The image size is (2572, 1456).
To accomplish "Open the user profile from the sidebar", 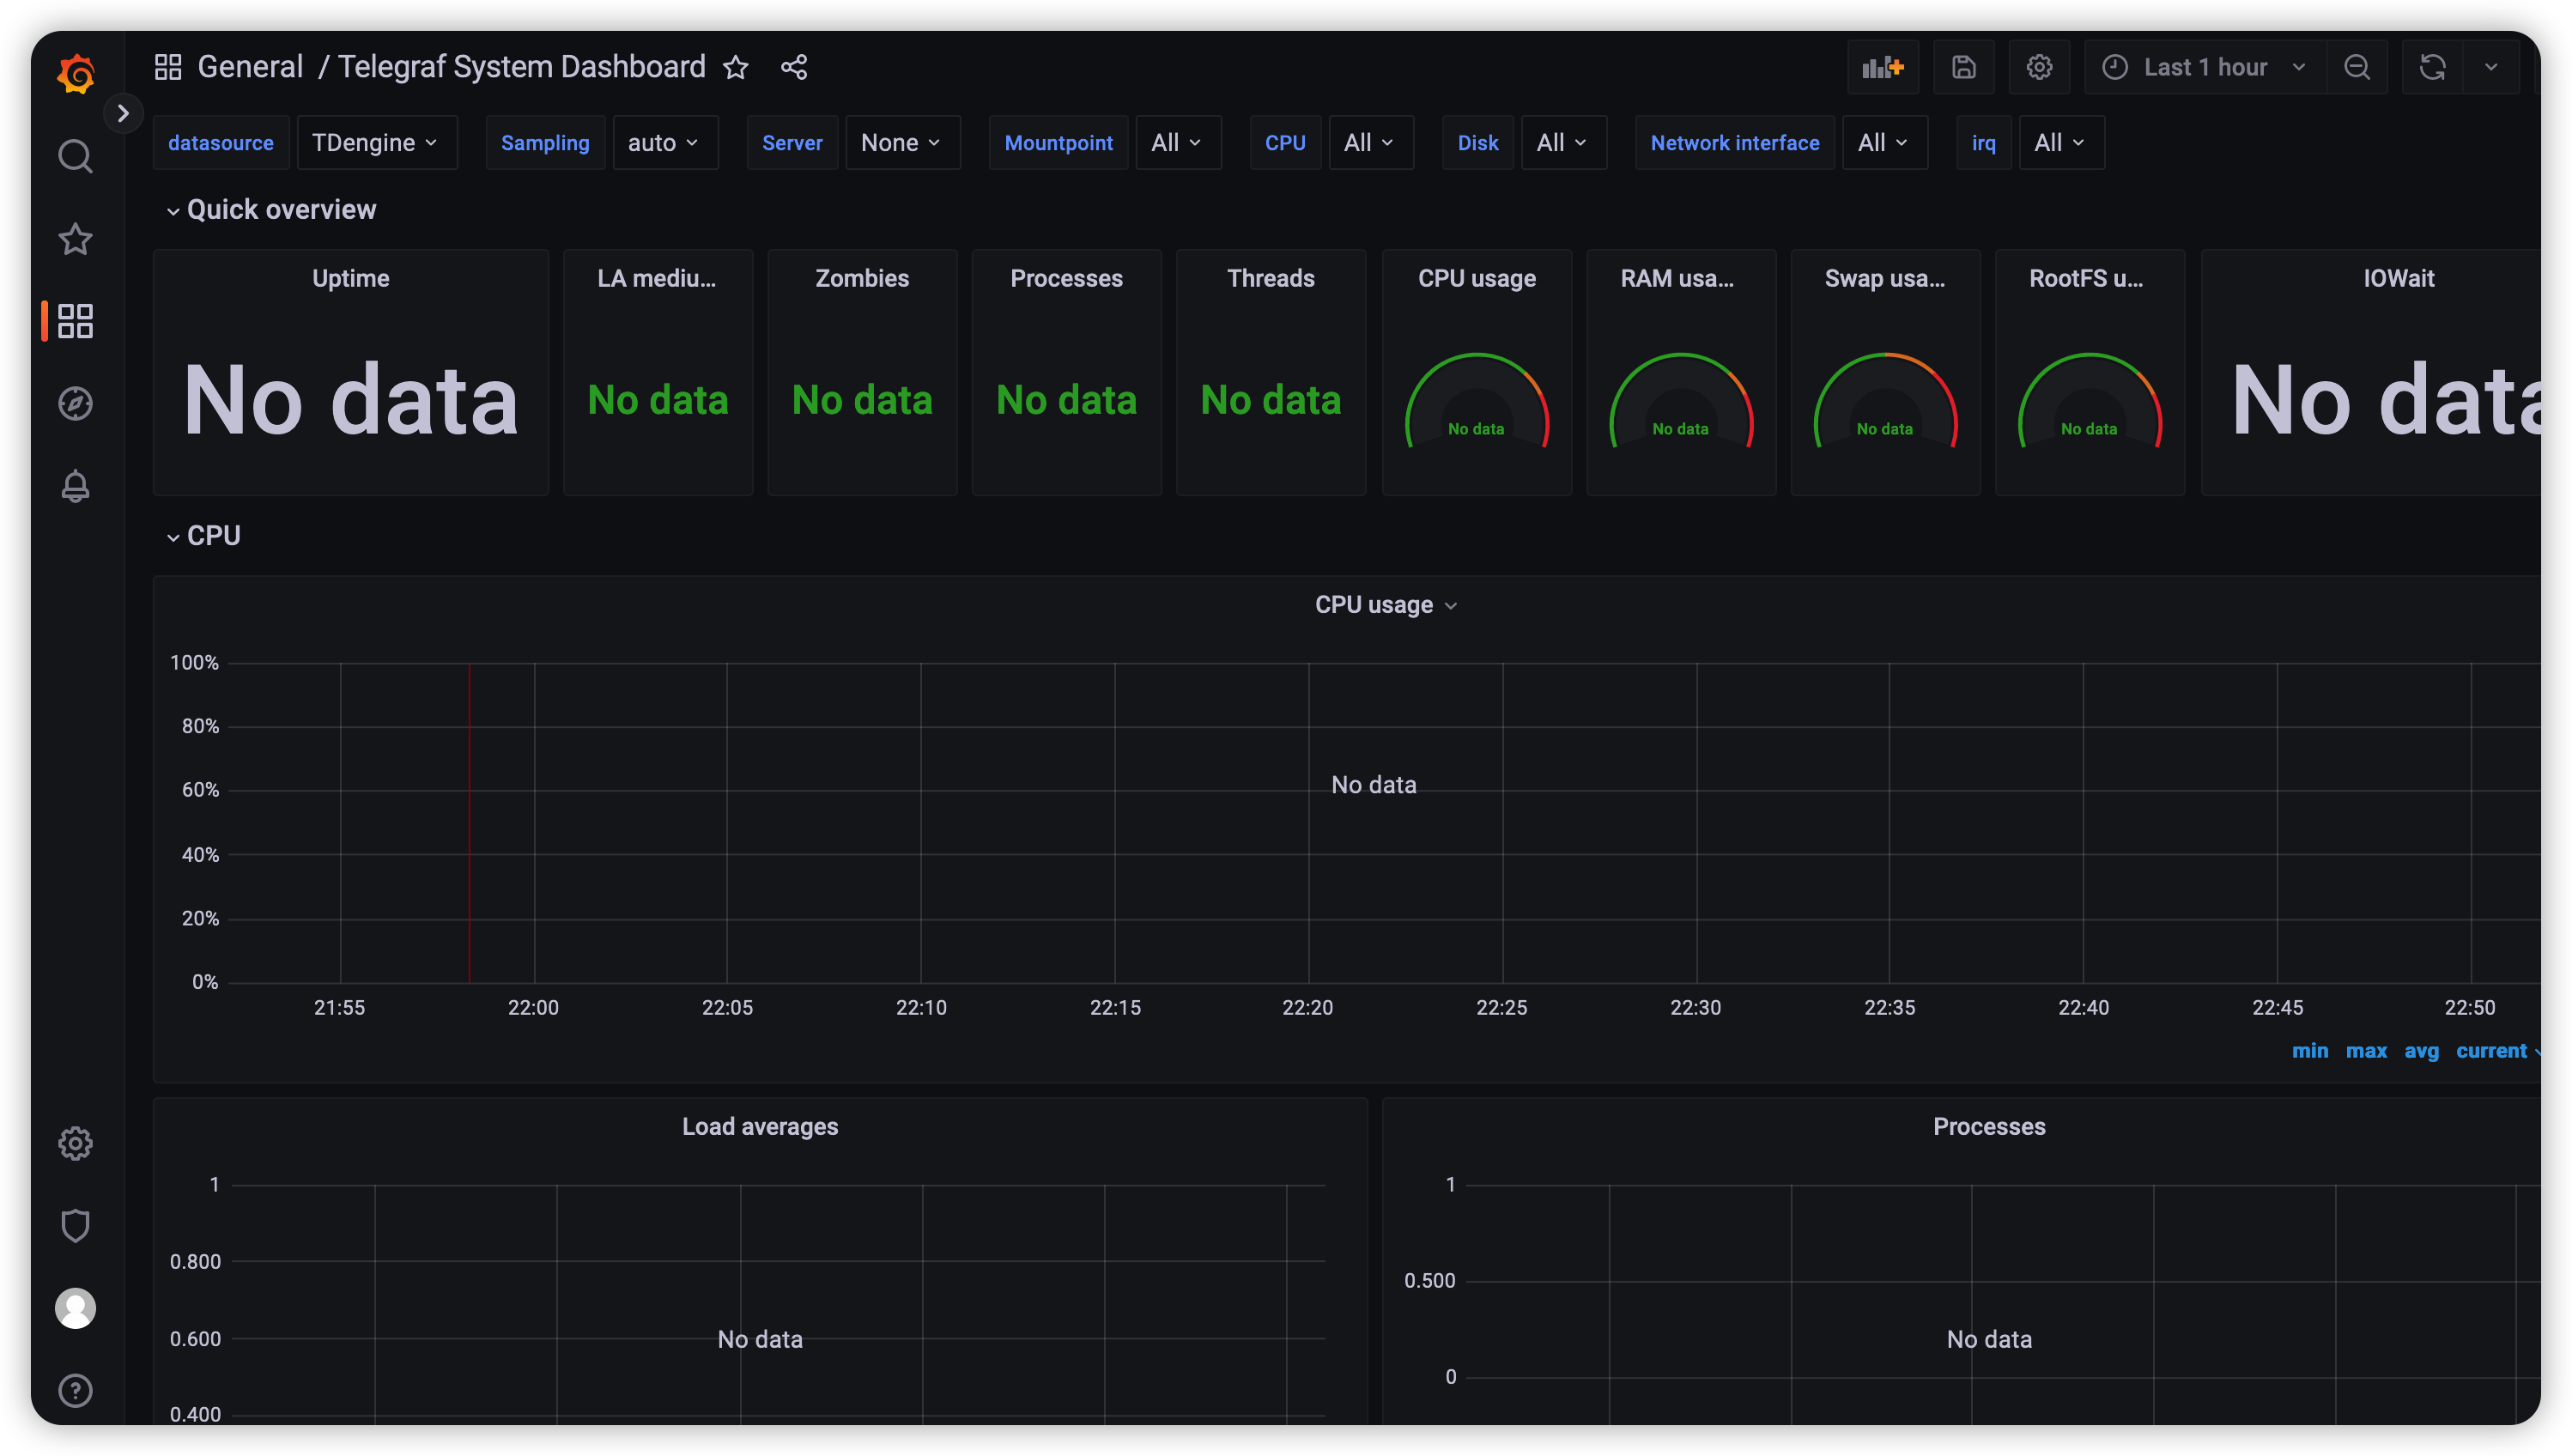I will [x=75, y=1308].
